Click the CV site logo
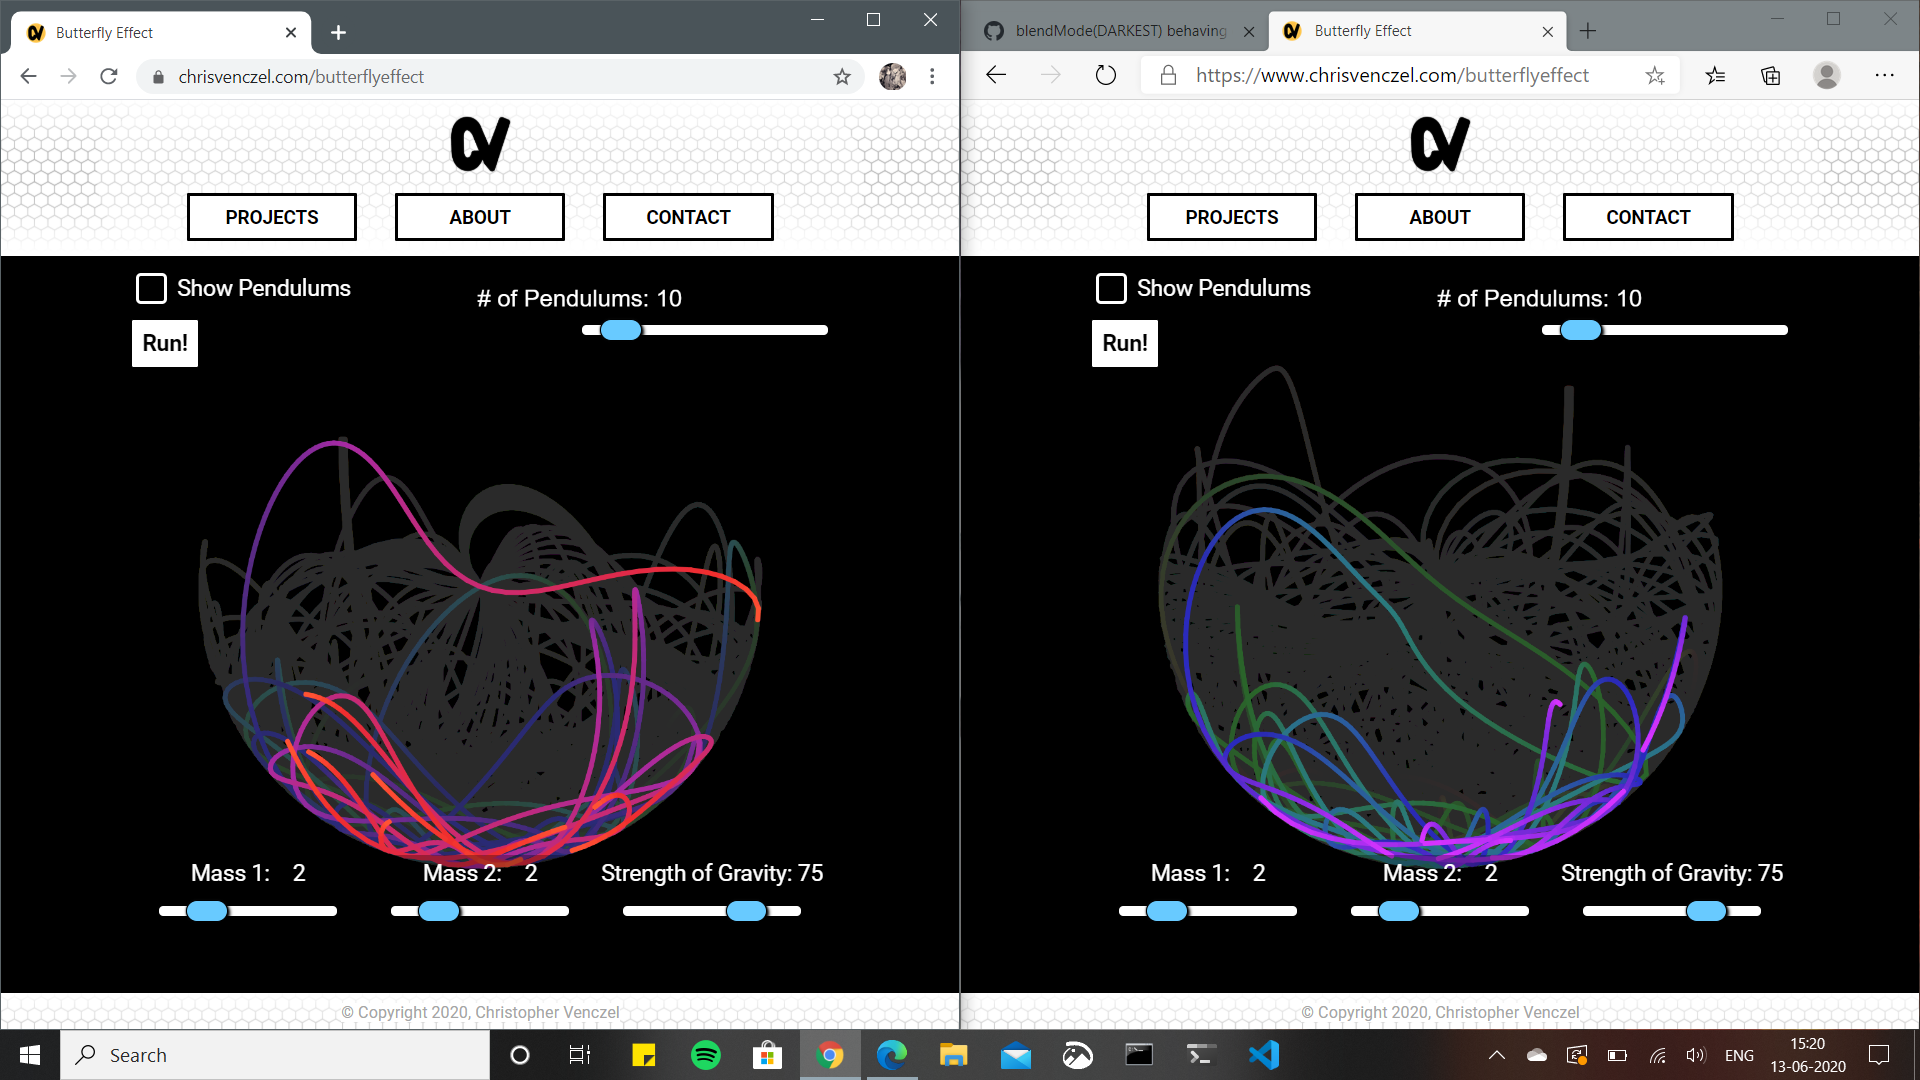 point(480,142)
